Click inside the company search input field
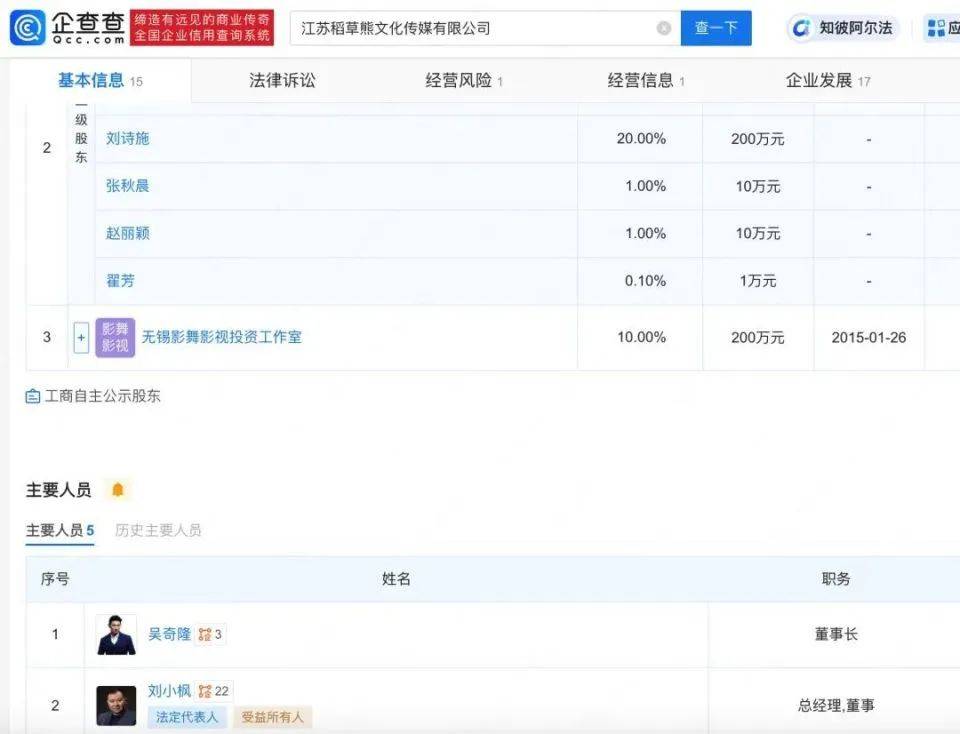 click(450, 28)
